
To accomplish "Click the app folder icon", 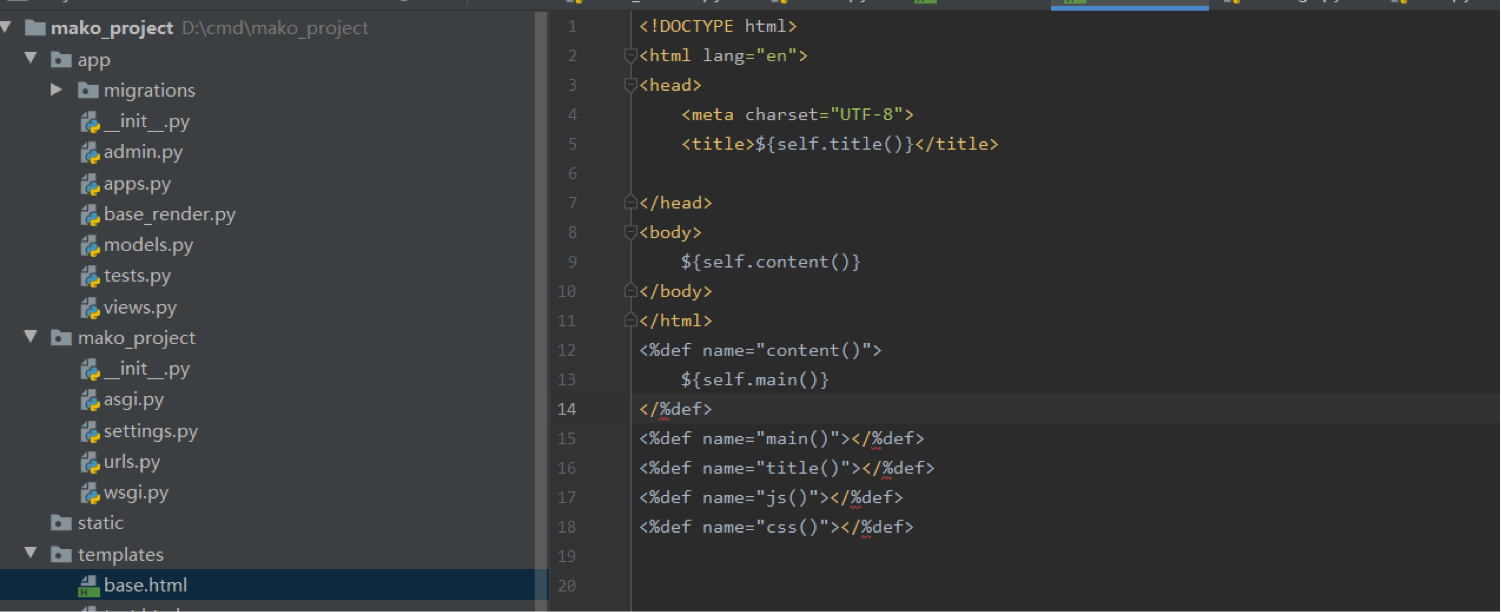I will coord(62,60).
